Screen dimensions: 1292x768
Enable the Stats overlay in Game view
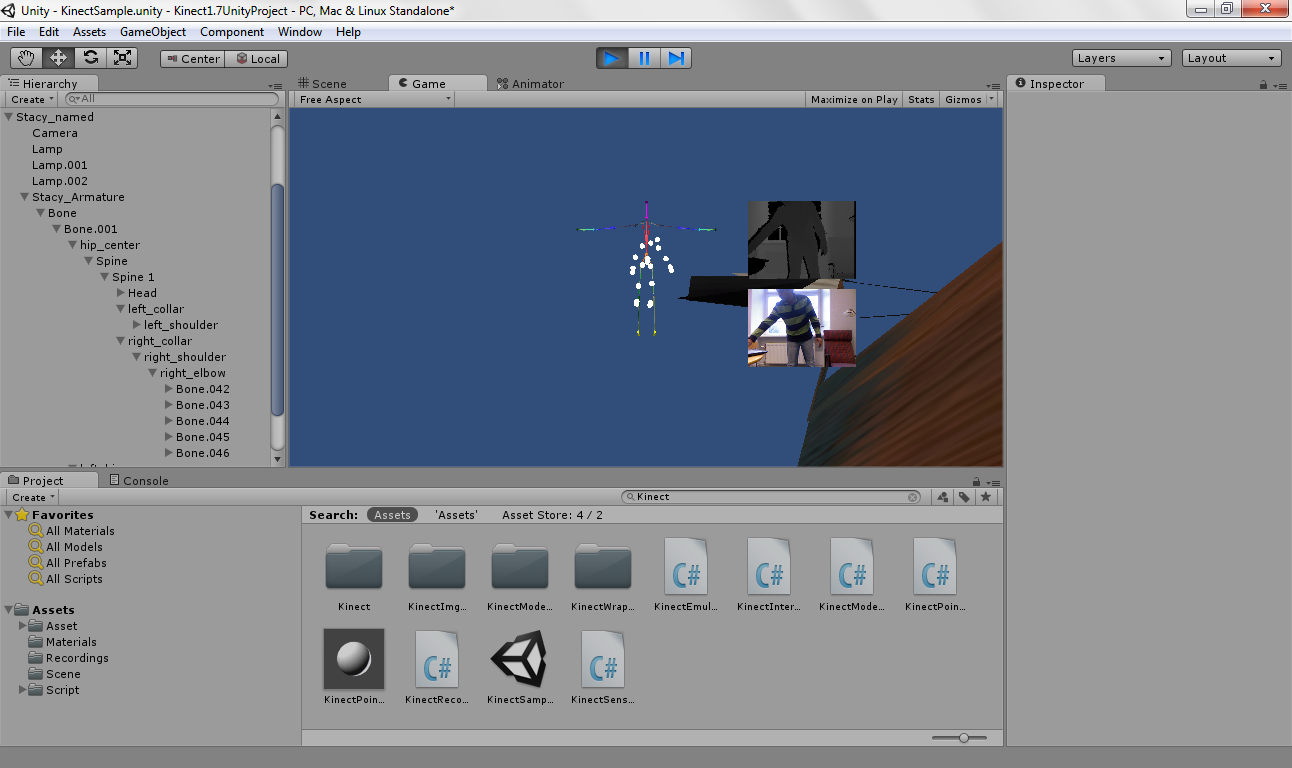tap(920, 99)
